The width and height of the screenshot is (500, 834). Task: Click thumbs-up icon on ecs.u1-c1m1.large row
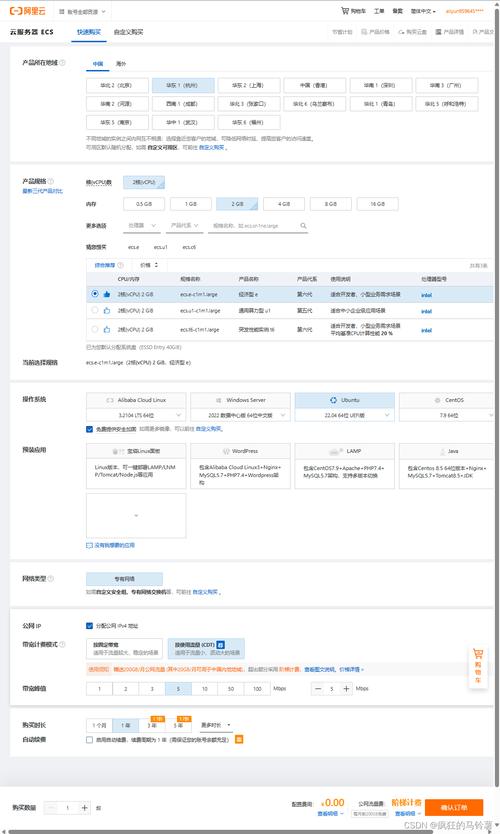click(x=107, y=310)
